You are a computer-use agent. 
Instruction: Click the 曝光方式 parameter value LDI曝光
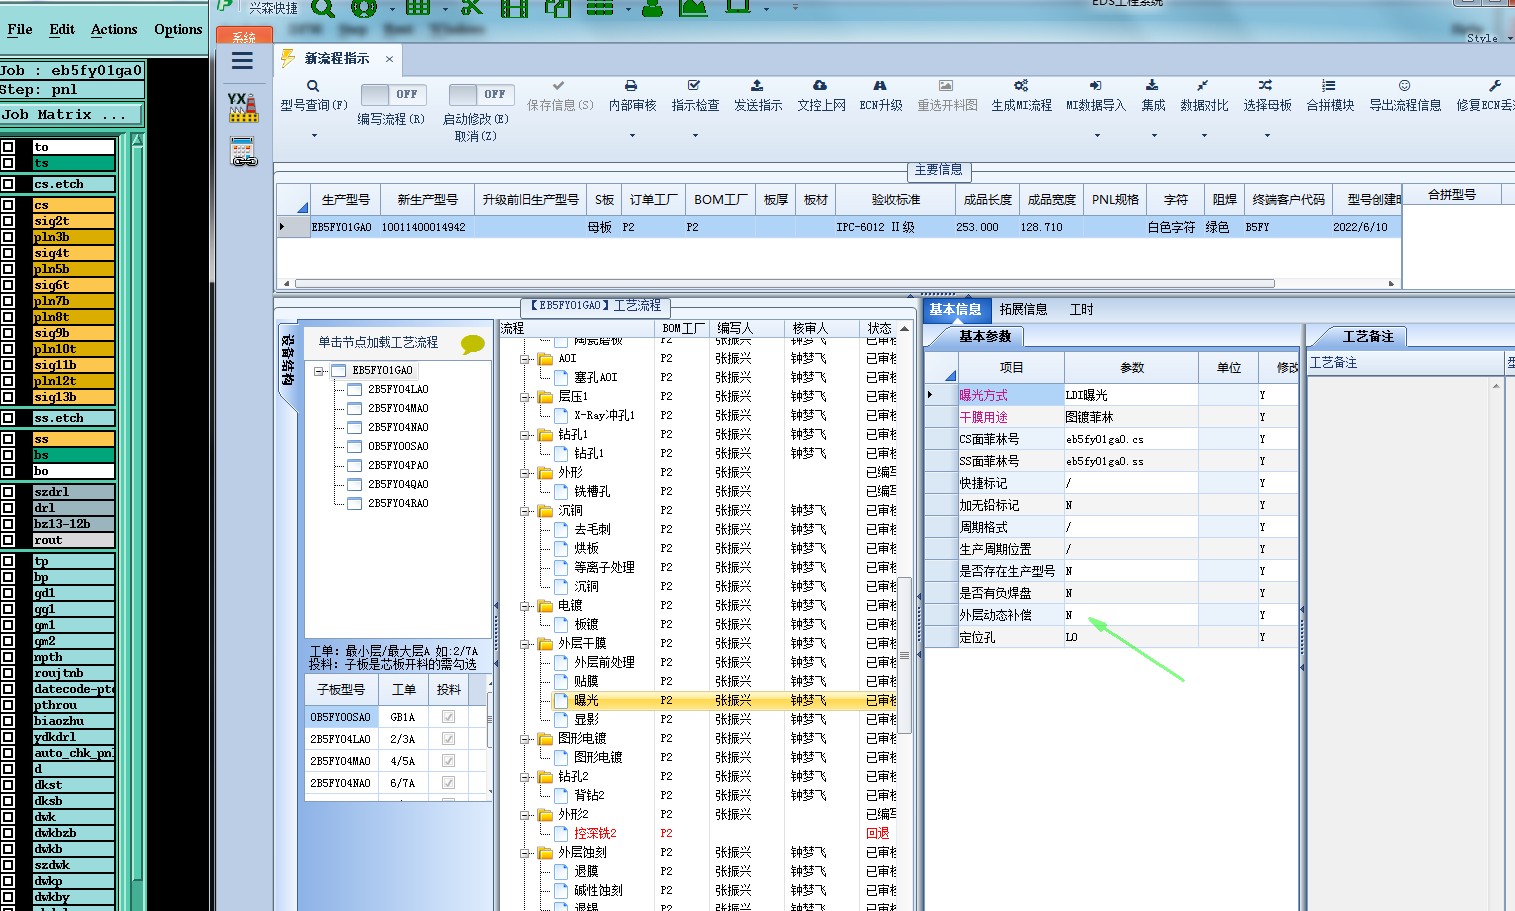[x=1130, y=396]
